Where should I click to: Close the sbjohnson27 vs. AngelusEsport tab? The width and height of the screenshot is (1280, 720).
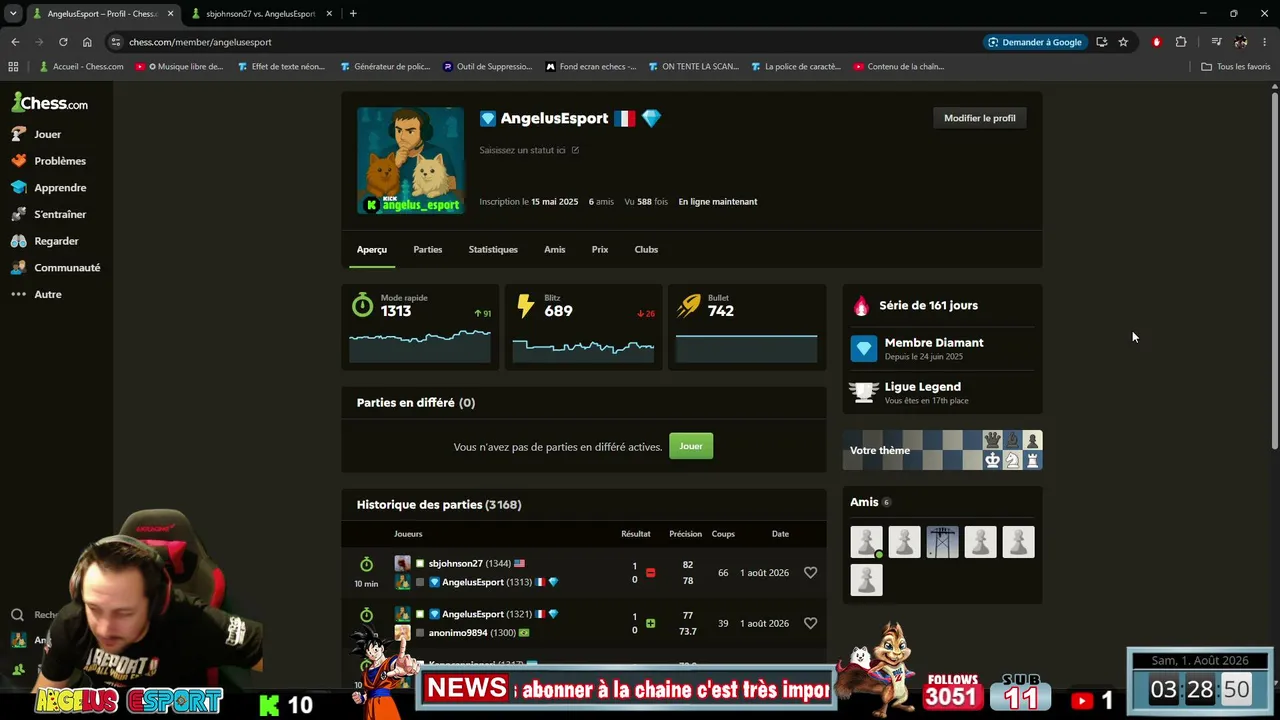point(329,14)
